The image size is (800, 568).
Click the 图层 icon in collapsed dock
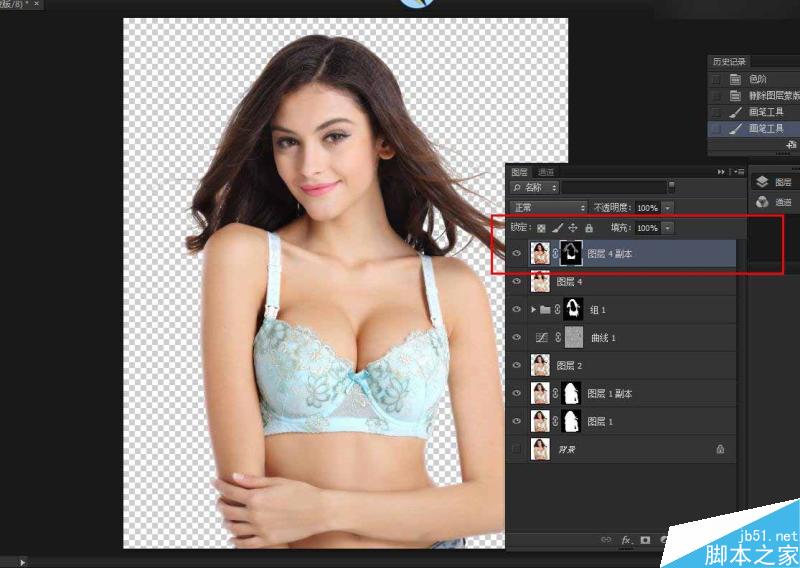coord(762,182)
